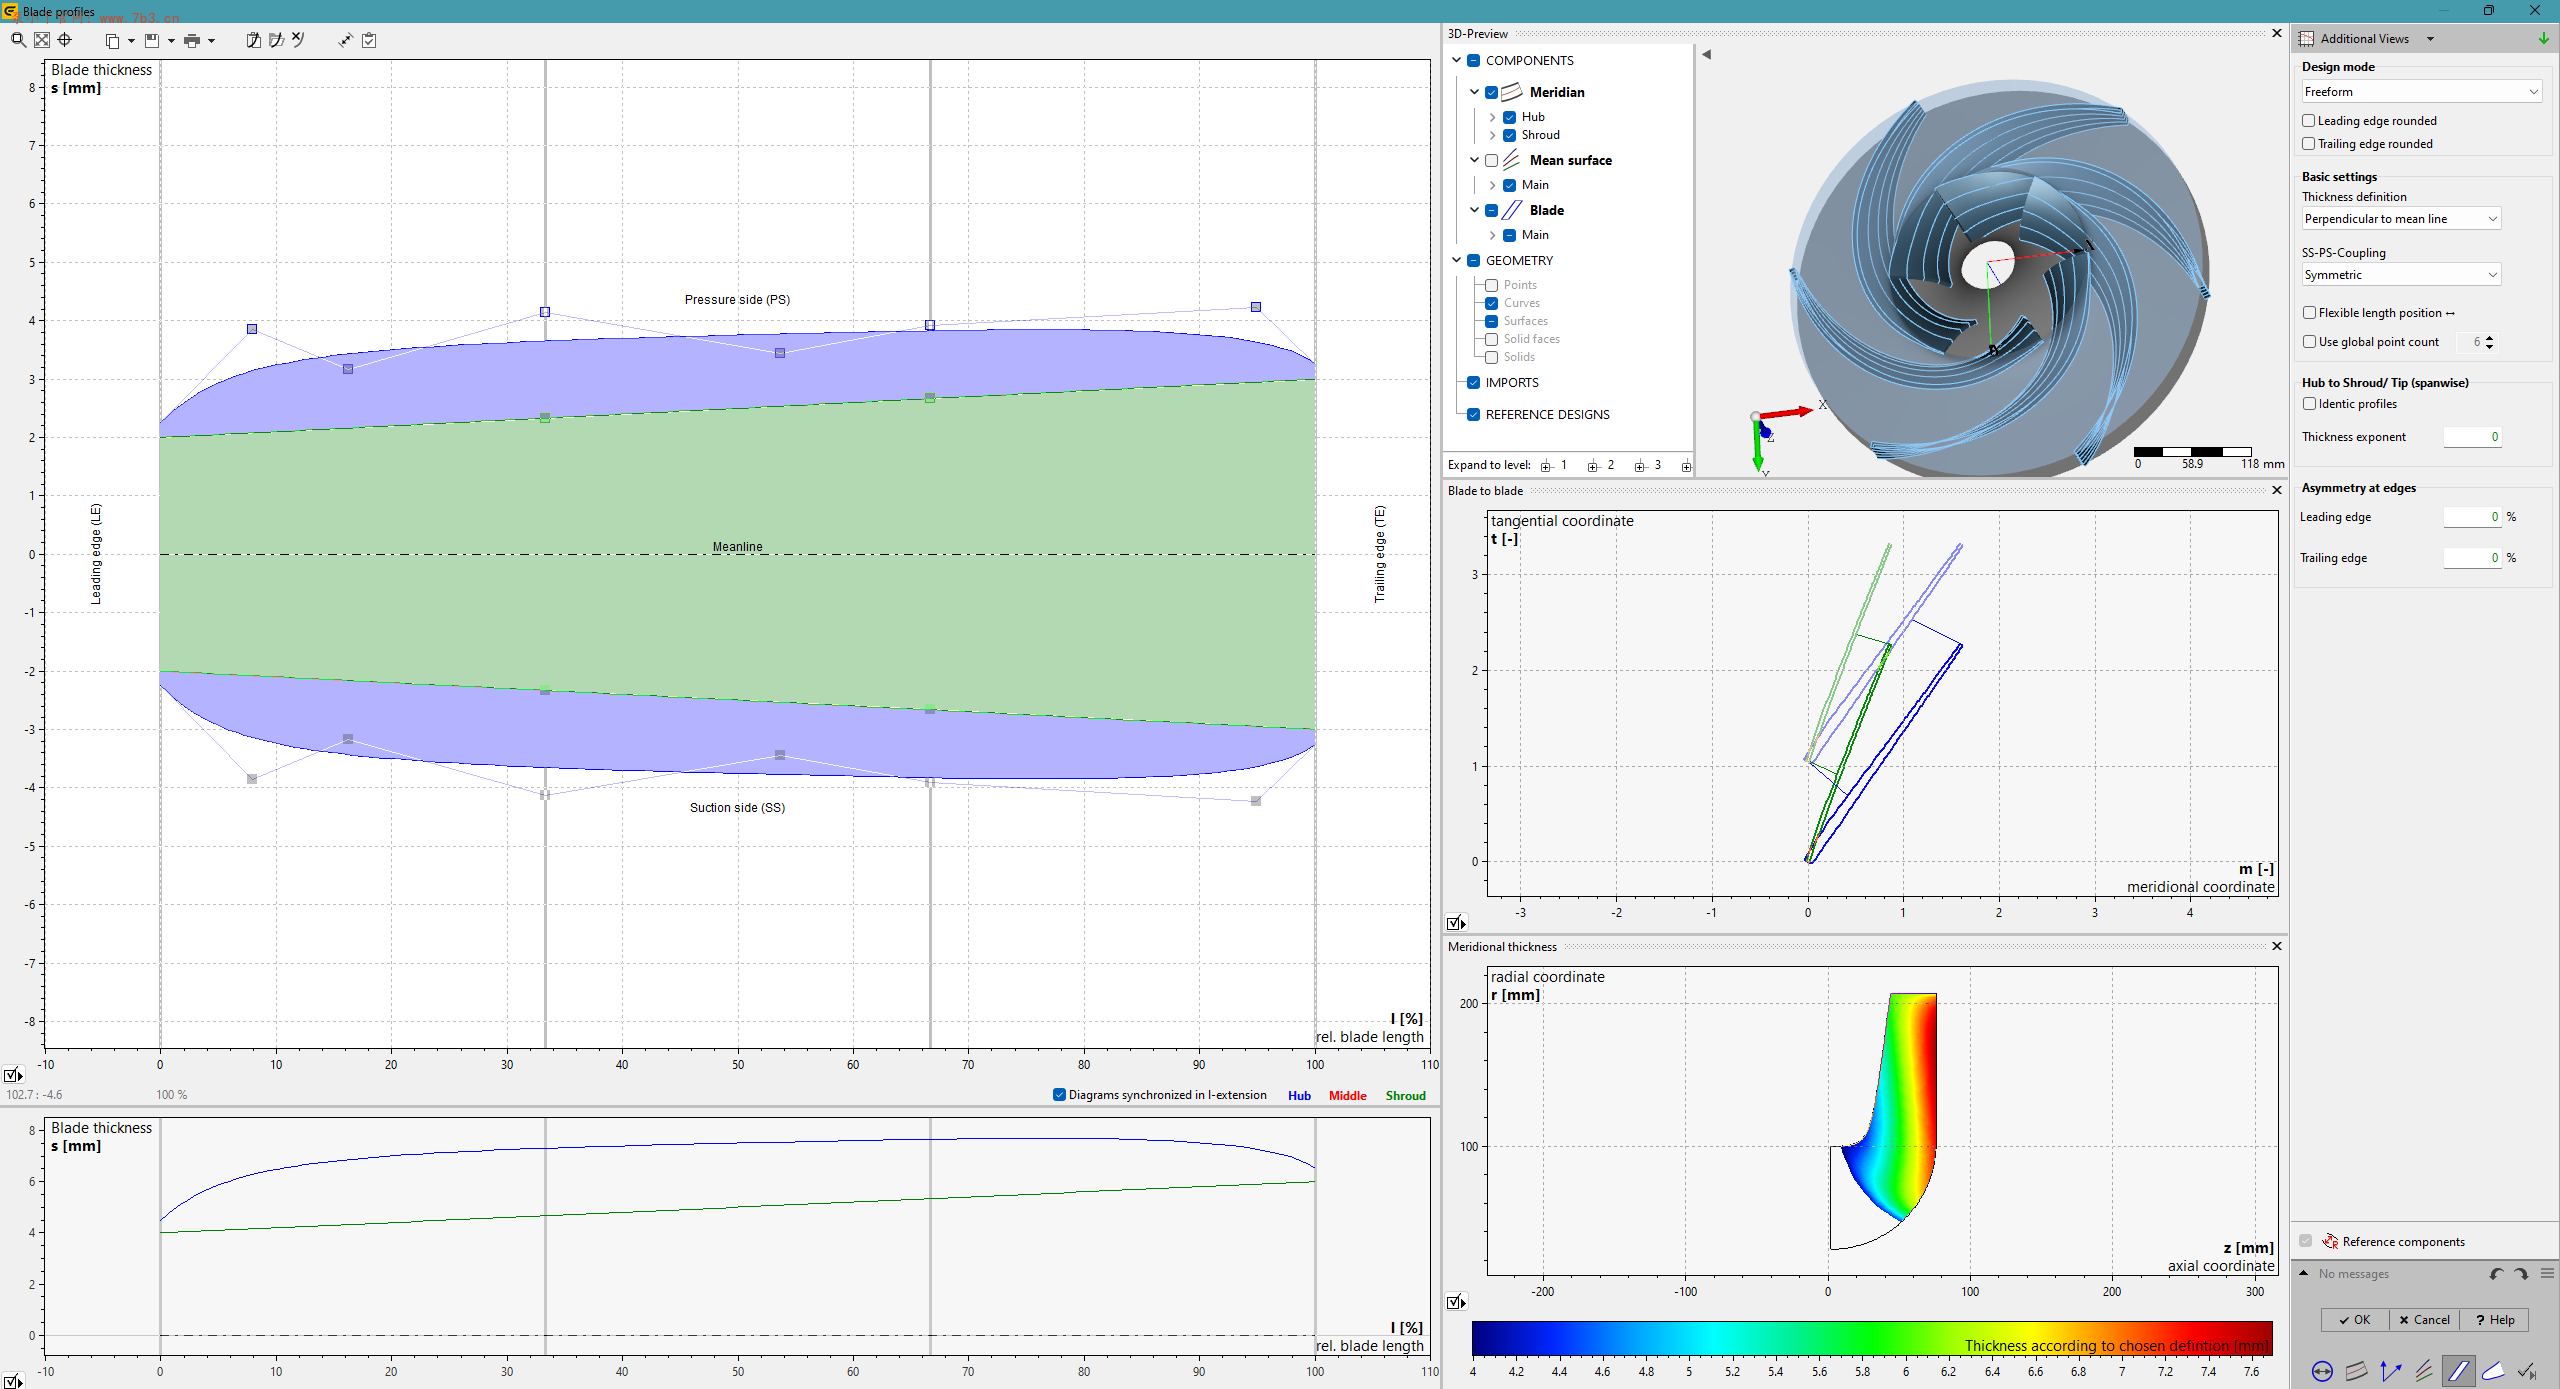This screenshot has height=1389, width=2560.
Task: Open the blade mean lines step icon
Action: (x=2425, y=1371)
